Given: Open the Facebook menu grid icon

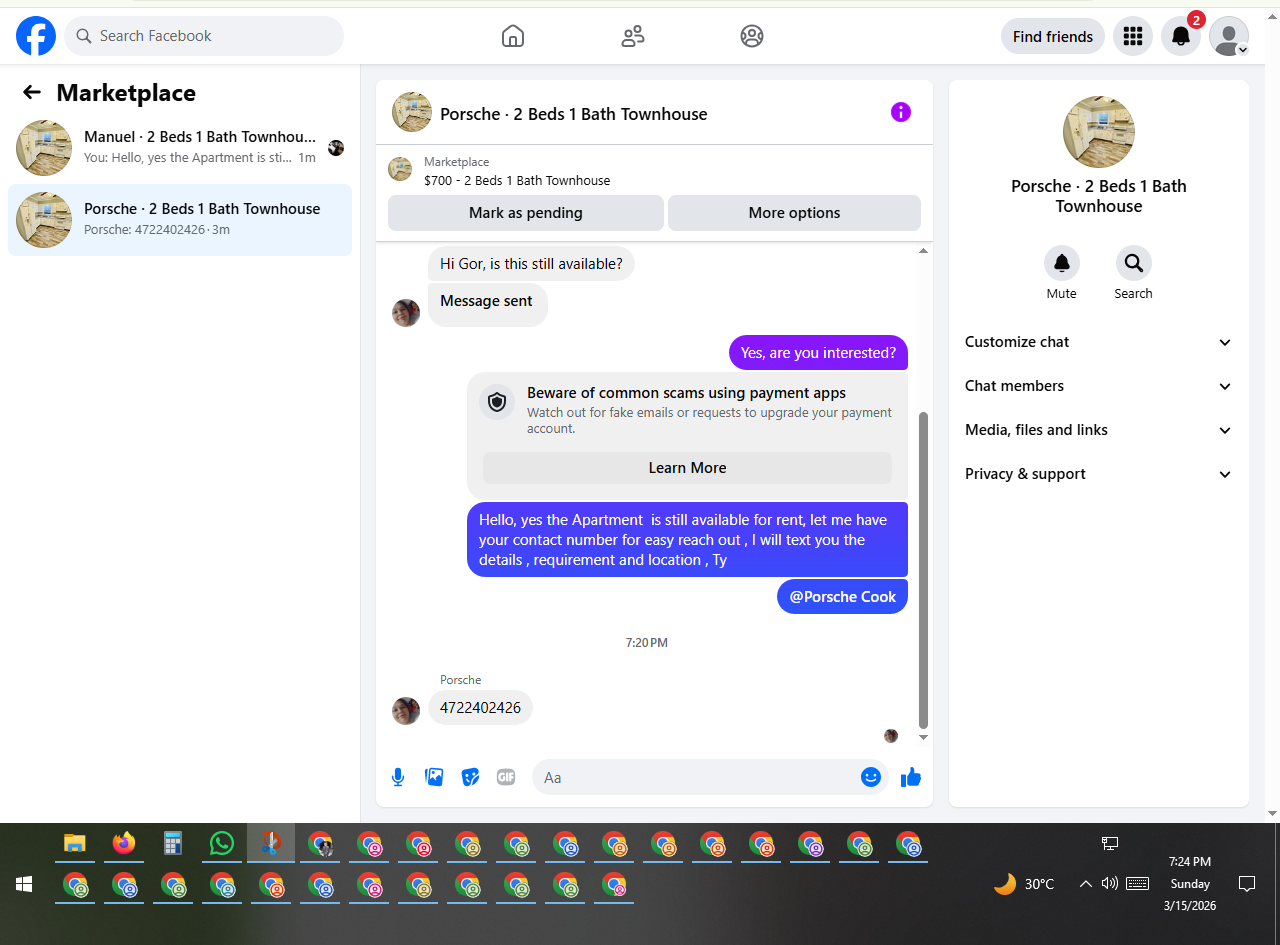Looking at the screenshot, I should [1133, 37].
